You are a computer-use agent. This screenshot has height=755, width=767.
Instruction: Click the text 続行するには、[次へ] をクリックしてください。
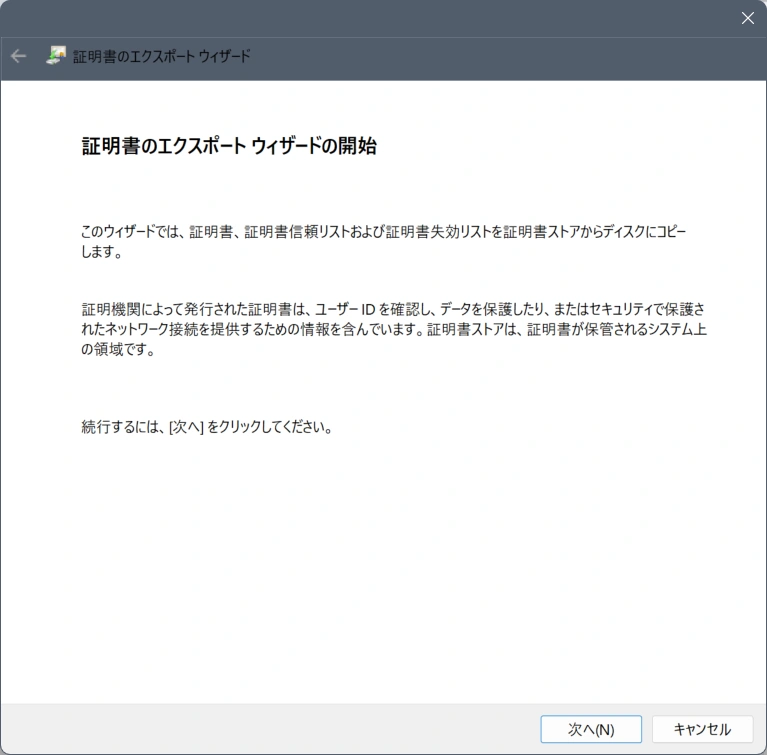coord(207,427)
